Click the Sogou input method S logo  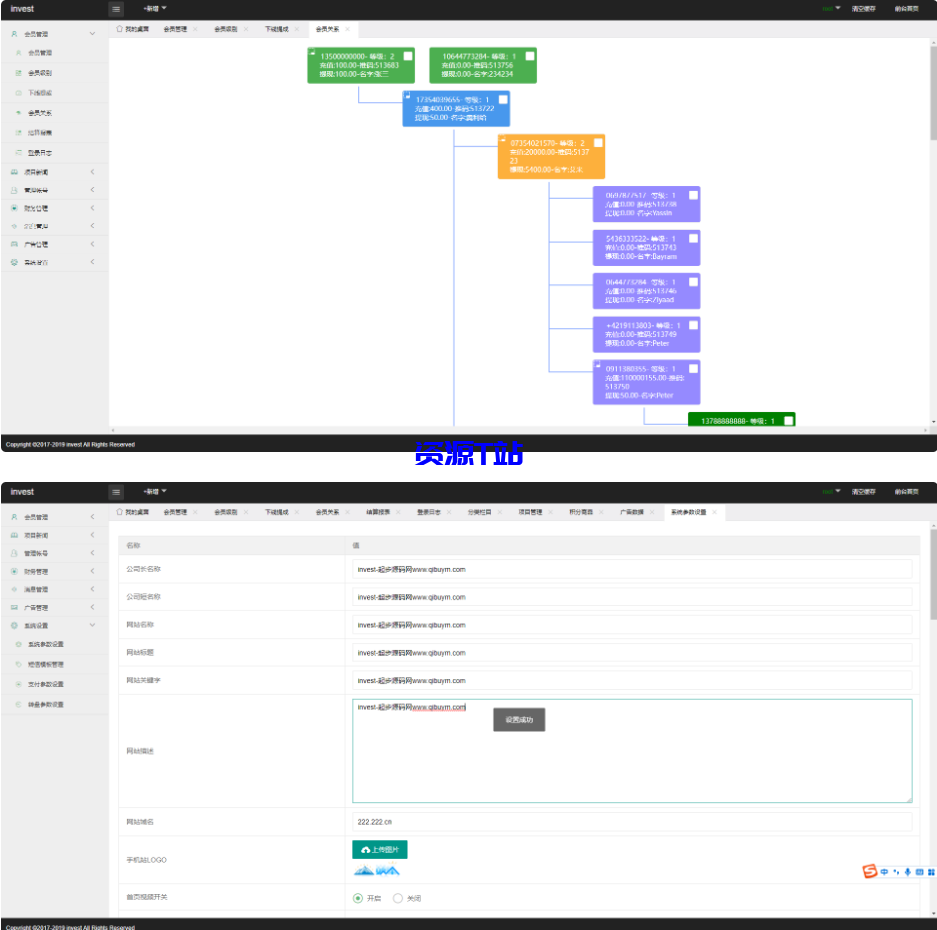click(870, 872)
